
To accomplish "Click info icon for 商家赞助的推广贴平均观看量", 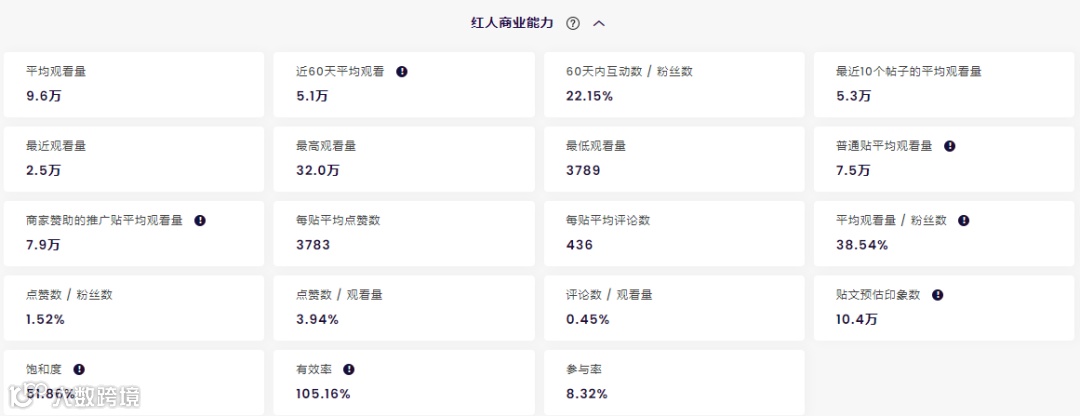I will [x=200, y=220].
